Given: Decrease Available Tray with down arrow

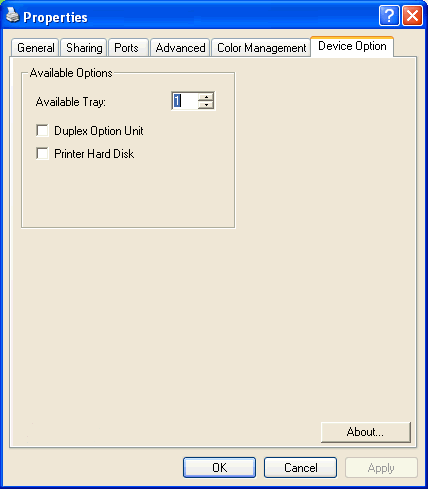Looking at the screenshot, I should [x=206, y=105].
